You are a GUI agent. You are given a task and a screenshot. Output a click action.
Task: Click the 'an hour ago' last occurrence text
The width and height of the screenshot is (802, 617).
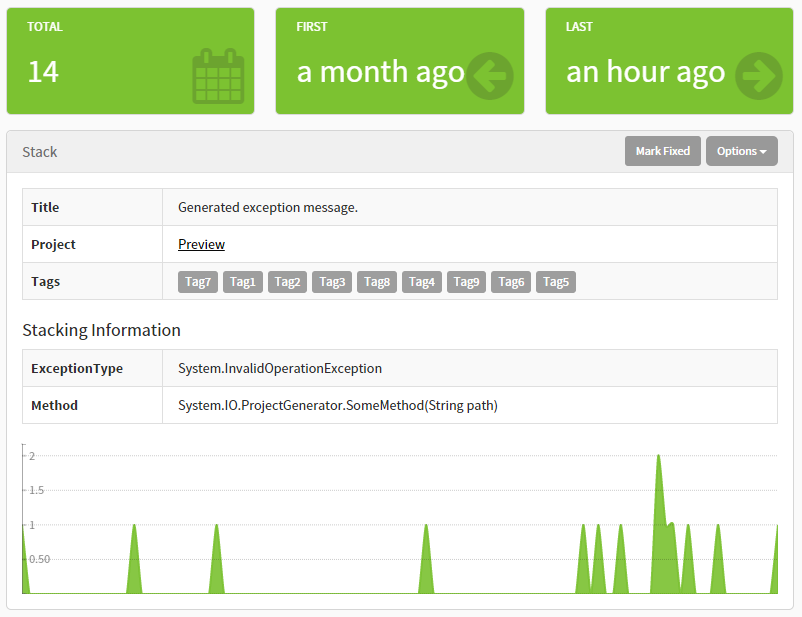pyautogui.click(x=645, y=72)
